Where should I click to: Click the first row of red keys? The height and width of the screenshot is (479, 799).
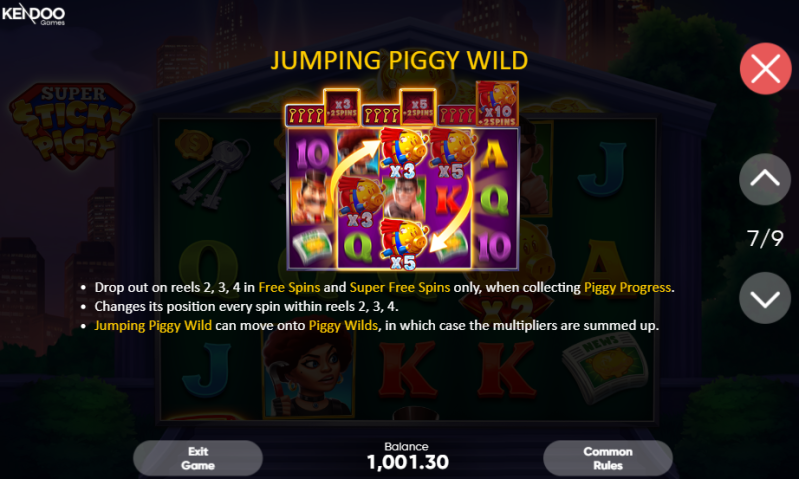(305, 116)
